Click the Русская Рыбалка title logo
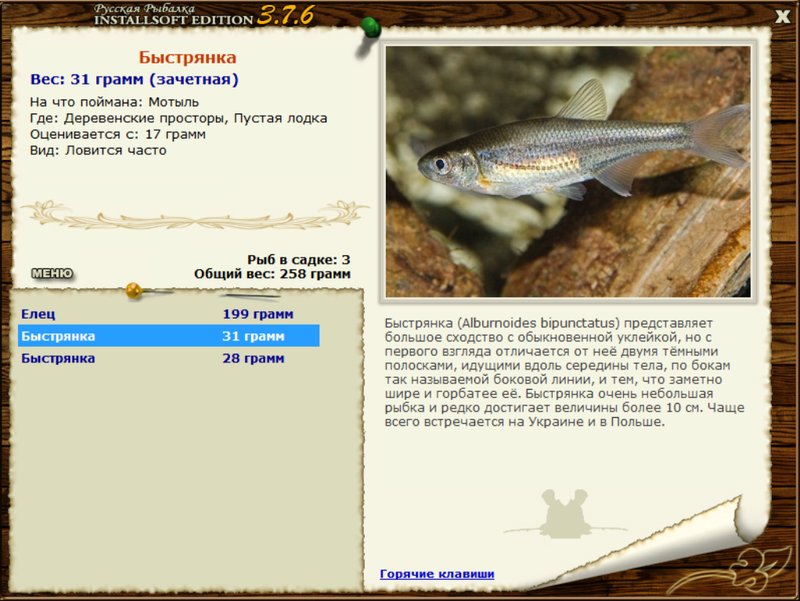Screen dimensions: 800x601 (x=173, y=14)
